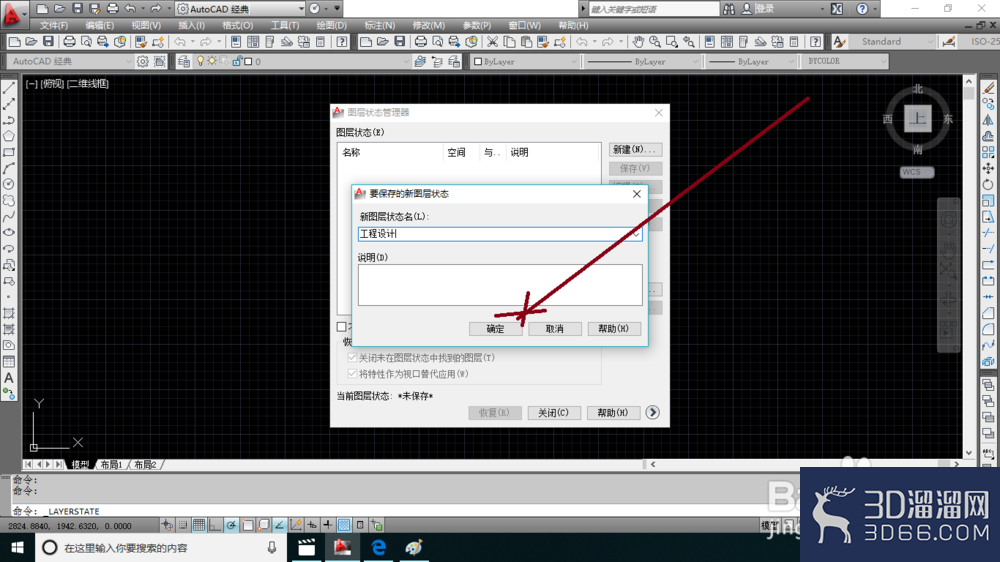The image size is (1000, 562).
Task: Select the Erase tool in modify toolbar
Action: [988, 87]
